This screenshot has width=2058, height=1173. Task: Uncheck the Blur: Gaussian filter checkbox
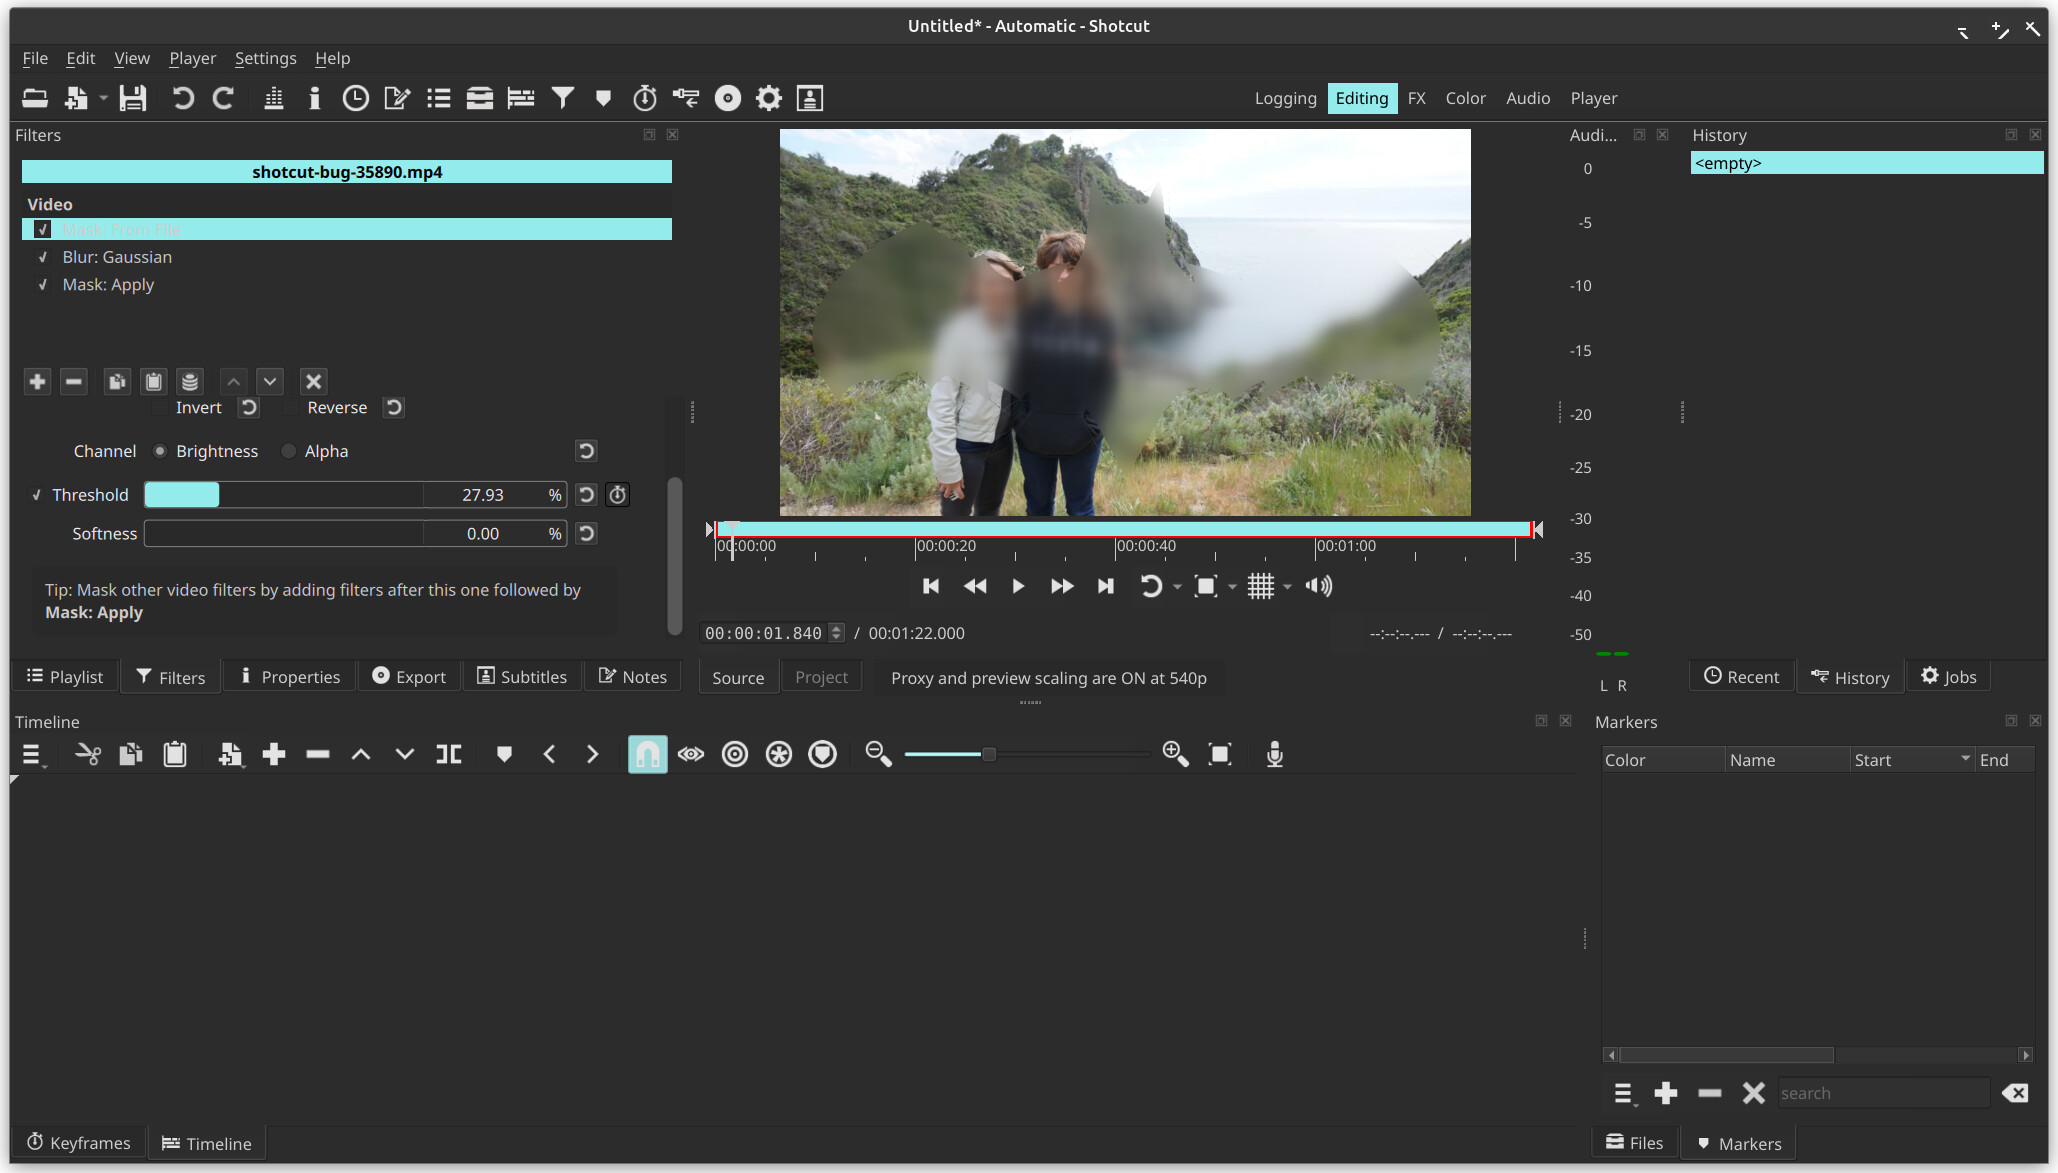(x=43, y=257)
